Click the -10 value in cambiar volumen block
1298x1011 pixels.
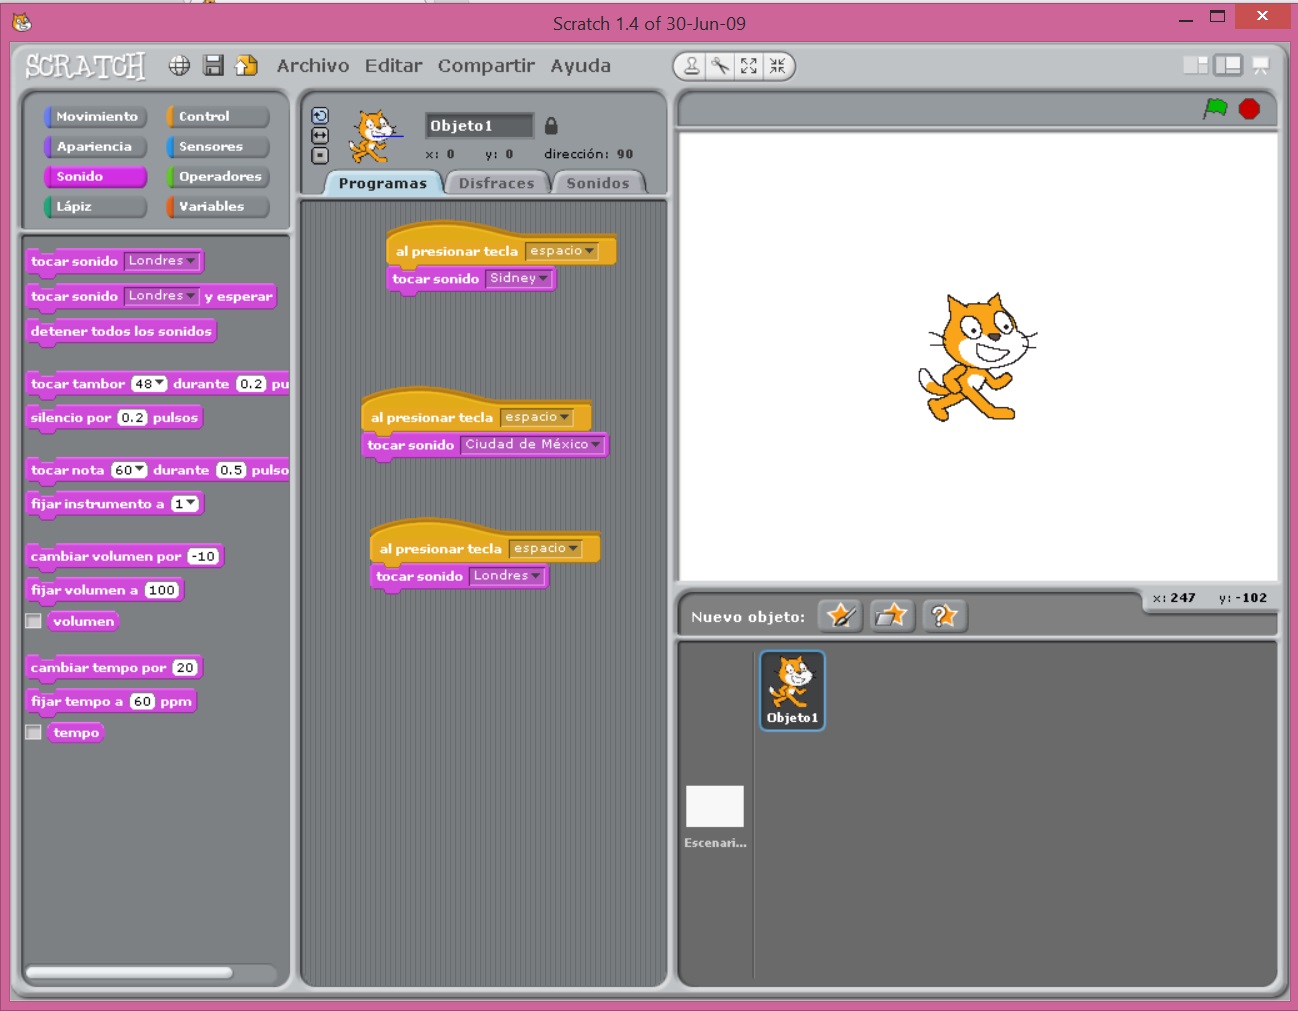point(203,556)
